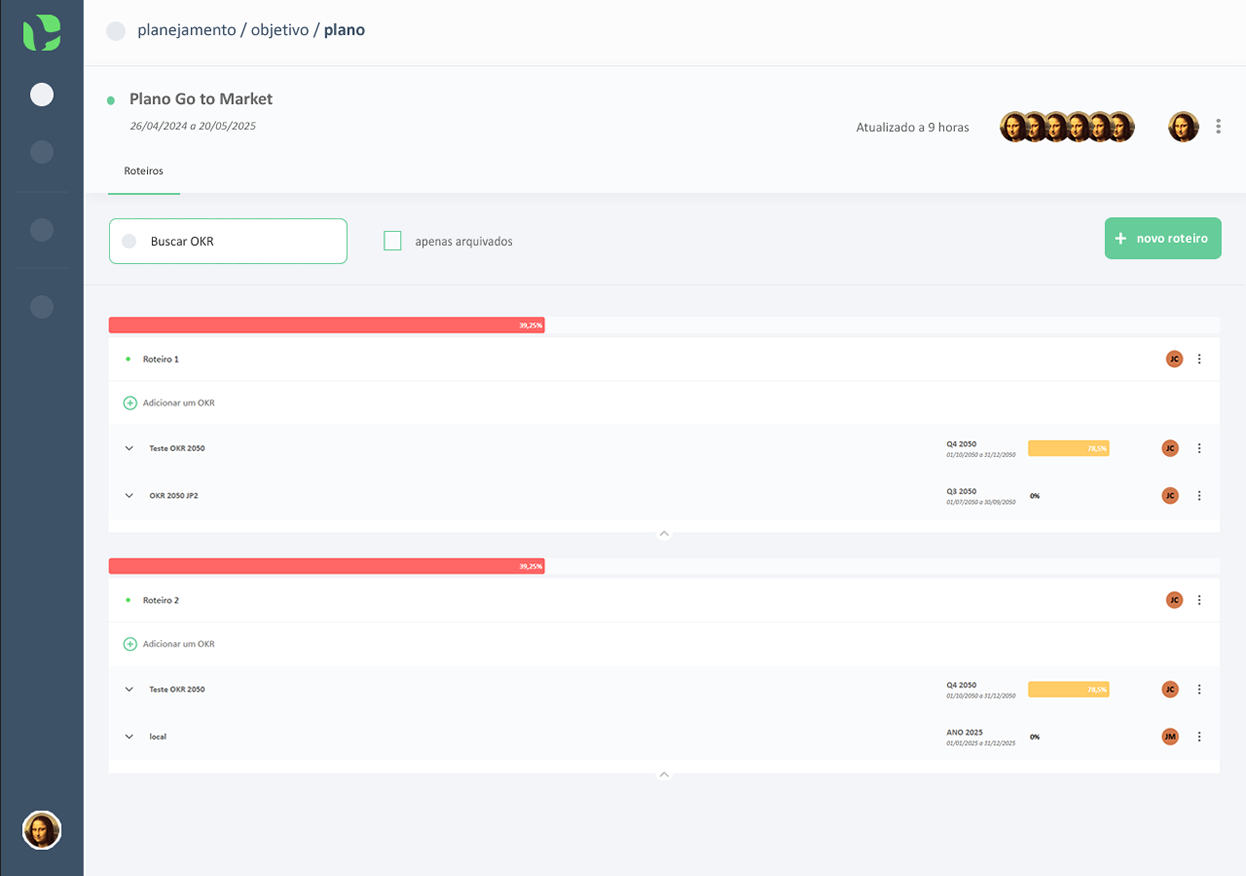Open three-dot menu beside Plano Go to Market
This screenshot has width=1246, height=876.
tap(1218, 127)
